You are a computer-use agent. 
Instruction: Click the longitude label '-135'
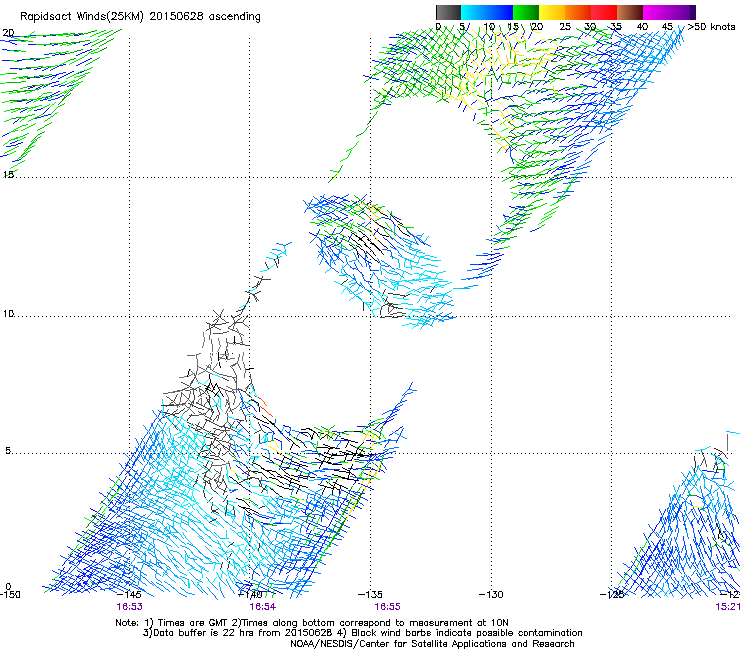point(370,595)
